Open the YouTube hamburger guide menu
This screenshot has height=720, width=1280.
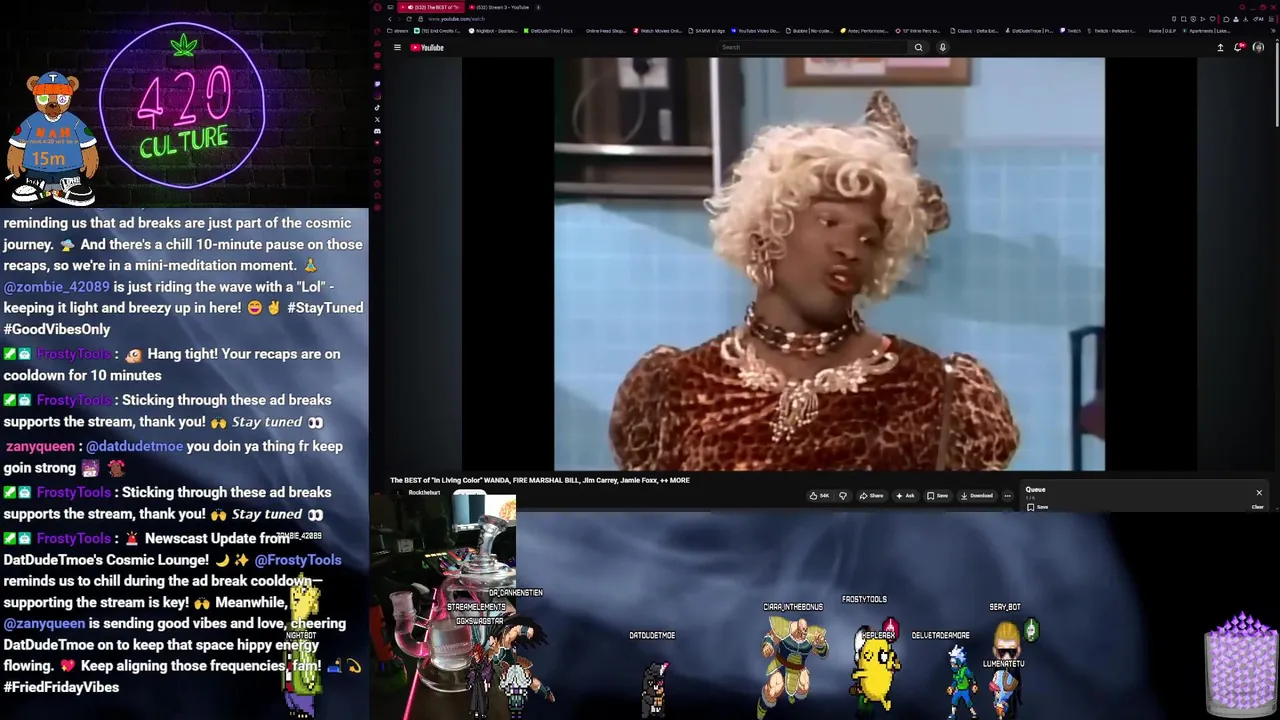[397, 47]
